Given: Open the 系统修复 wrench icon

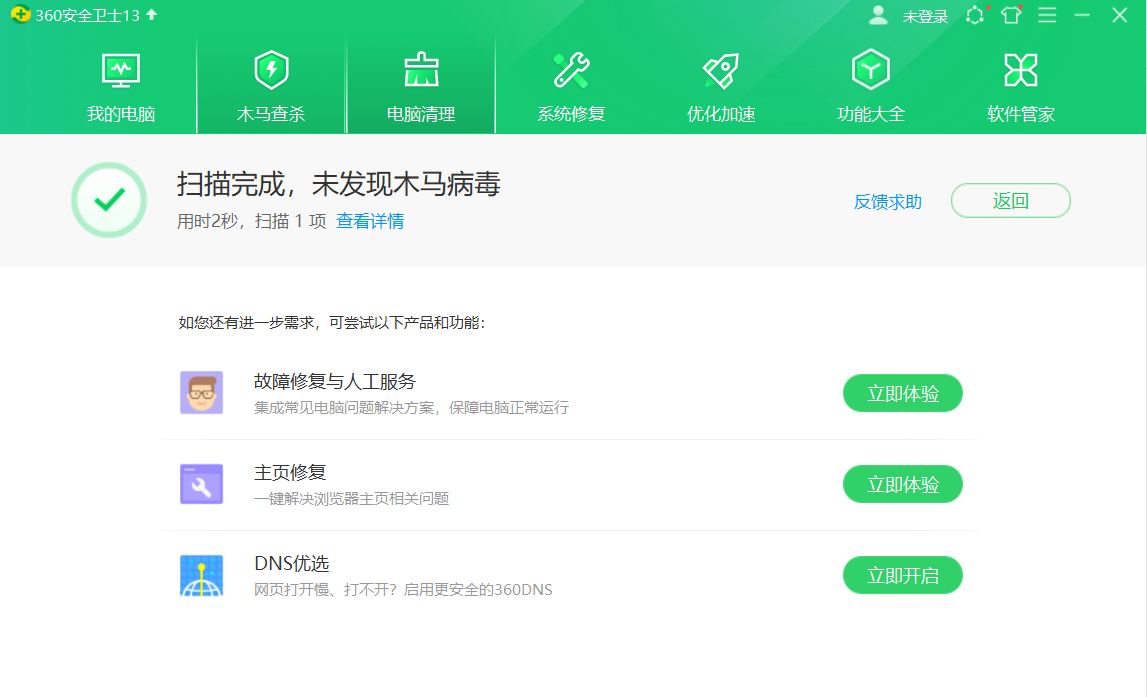Looking at the screenshot, I should [571, 70].
